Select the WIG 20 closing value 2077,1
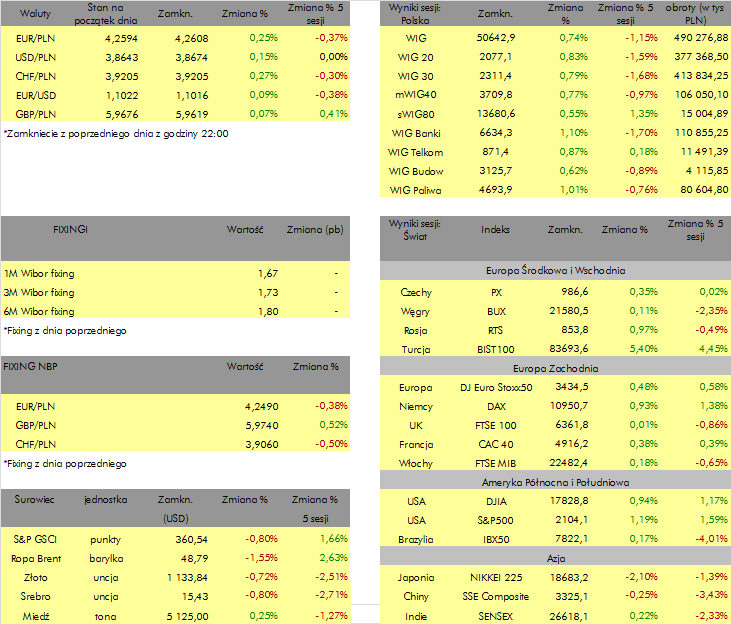This screenshot has width=731, height=624. [x=495, y=57]
